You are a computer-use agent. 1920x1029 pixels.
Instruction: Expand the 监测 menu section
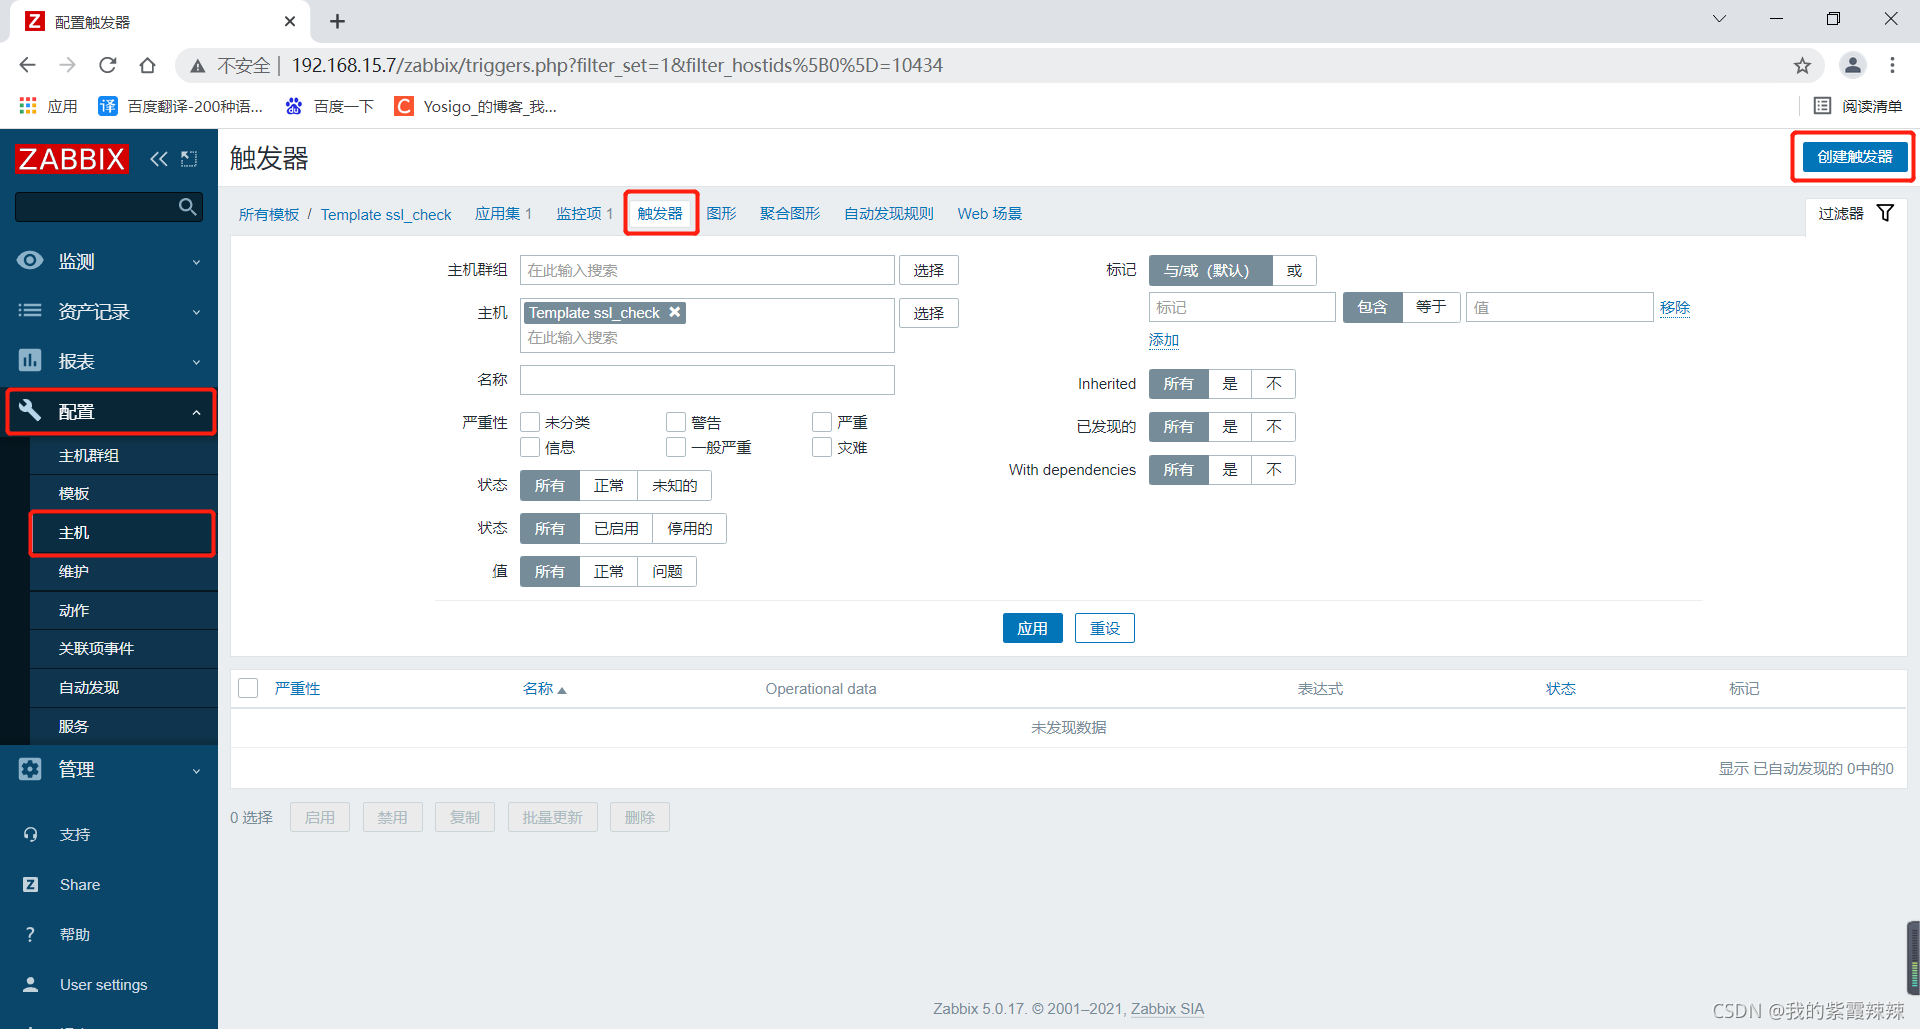[109, 261]
